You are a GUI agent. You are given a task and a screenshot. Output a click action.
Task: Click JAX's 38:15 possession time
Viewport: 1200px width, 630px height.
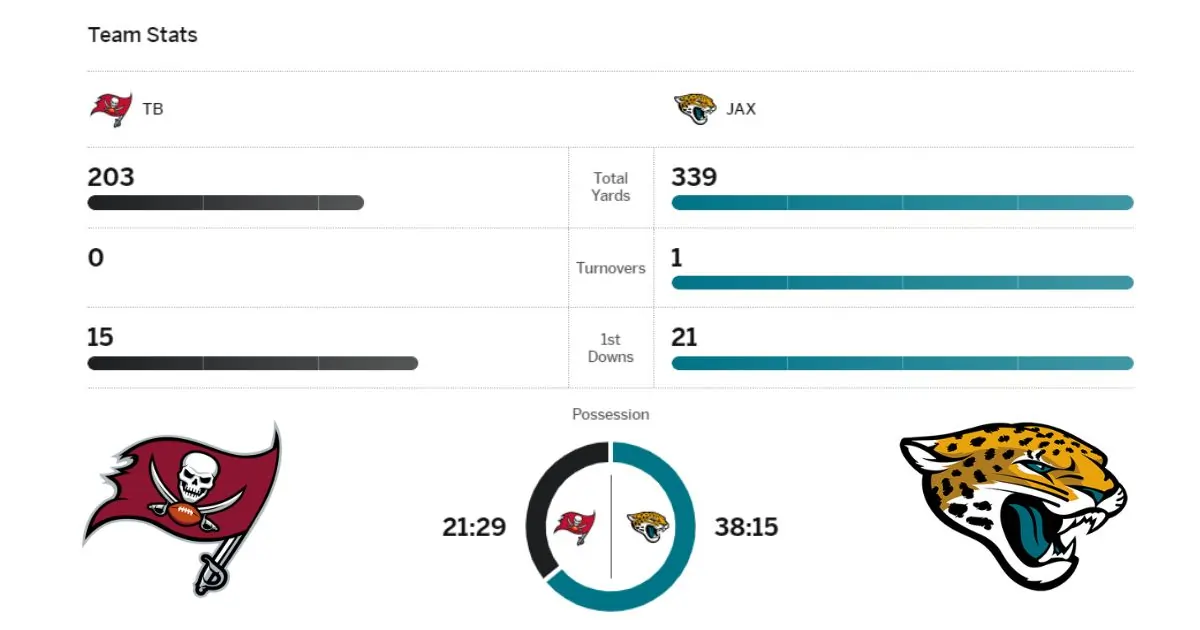tap(746, 527)
